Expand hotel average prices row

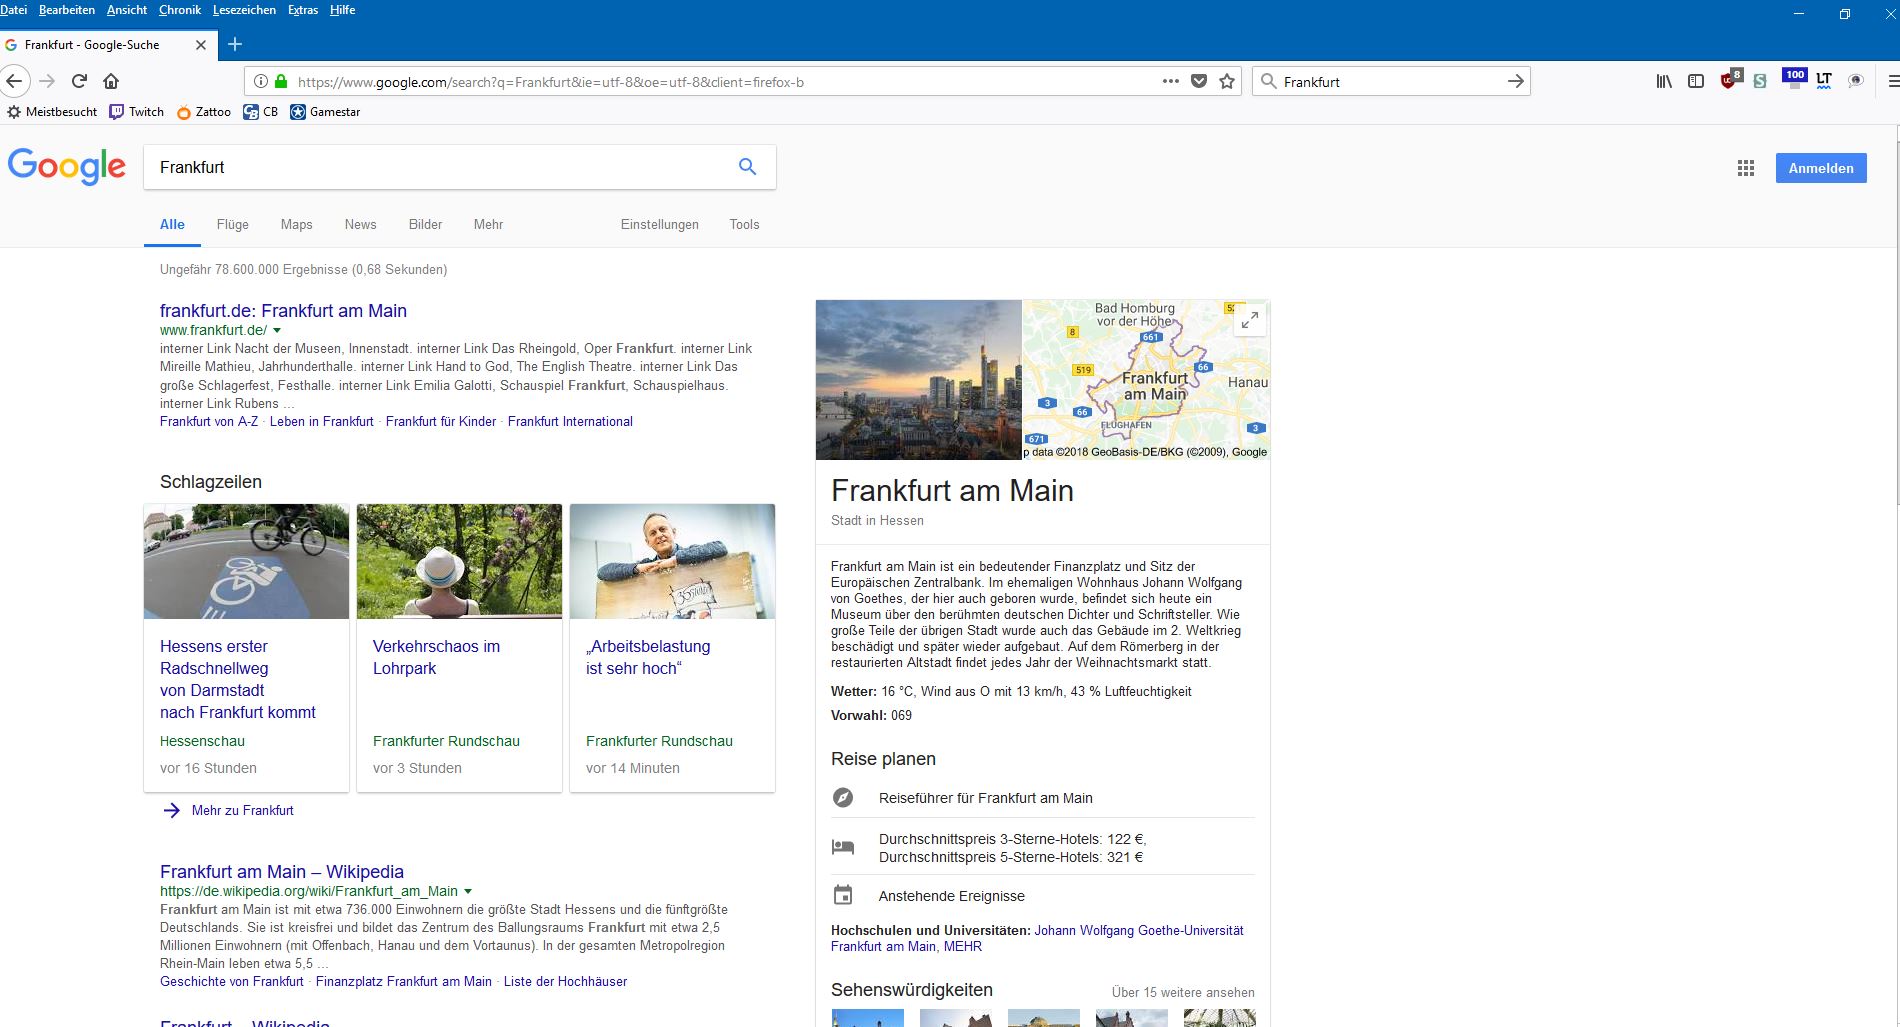tap(1043, 848)
